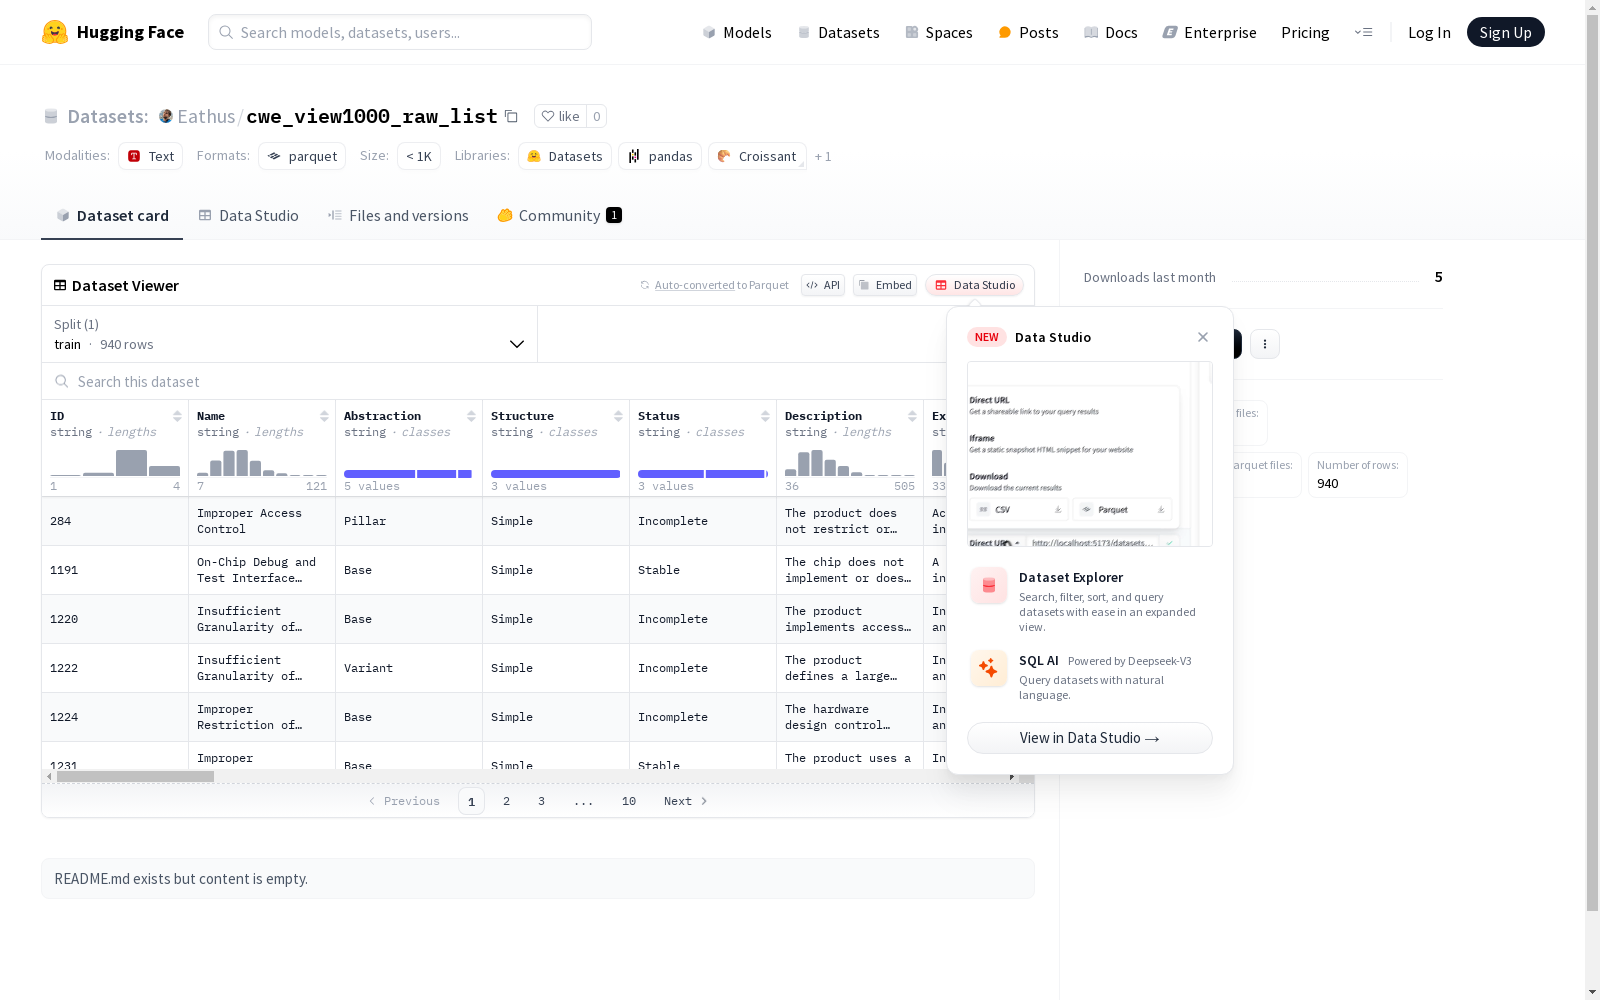Switch to the Data Studio tab
Viewport: 1600px width, 1000px height.
(249, 216)
